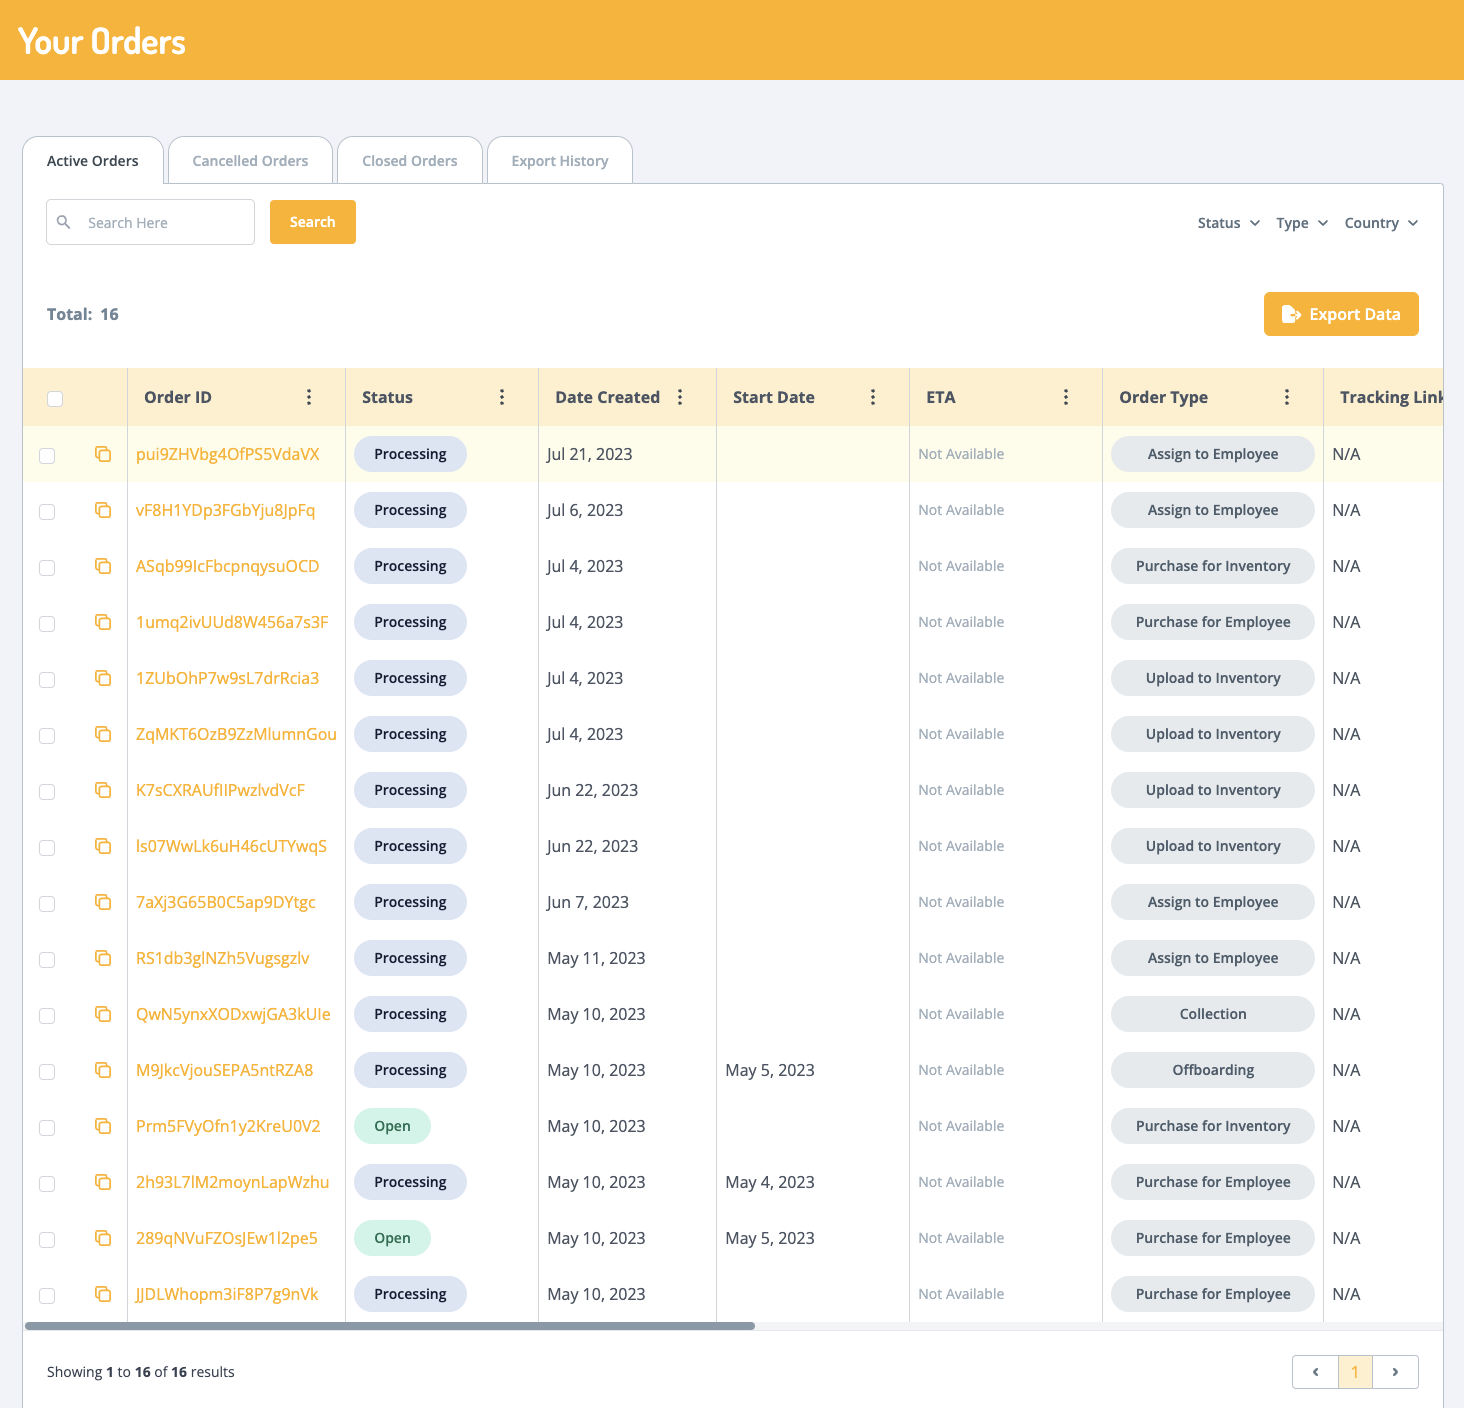The height and width of the screenshot is (1408, 1464).
Task: Open Date Created column kebab menu
Action: (680, 397)
